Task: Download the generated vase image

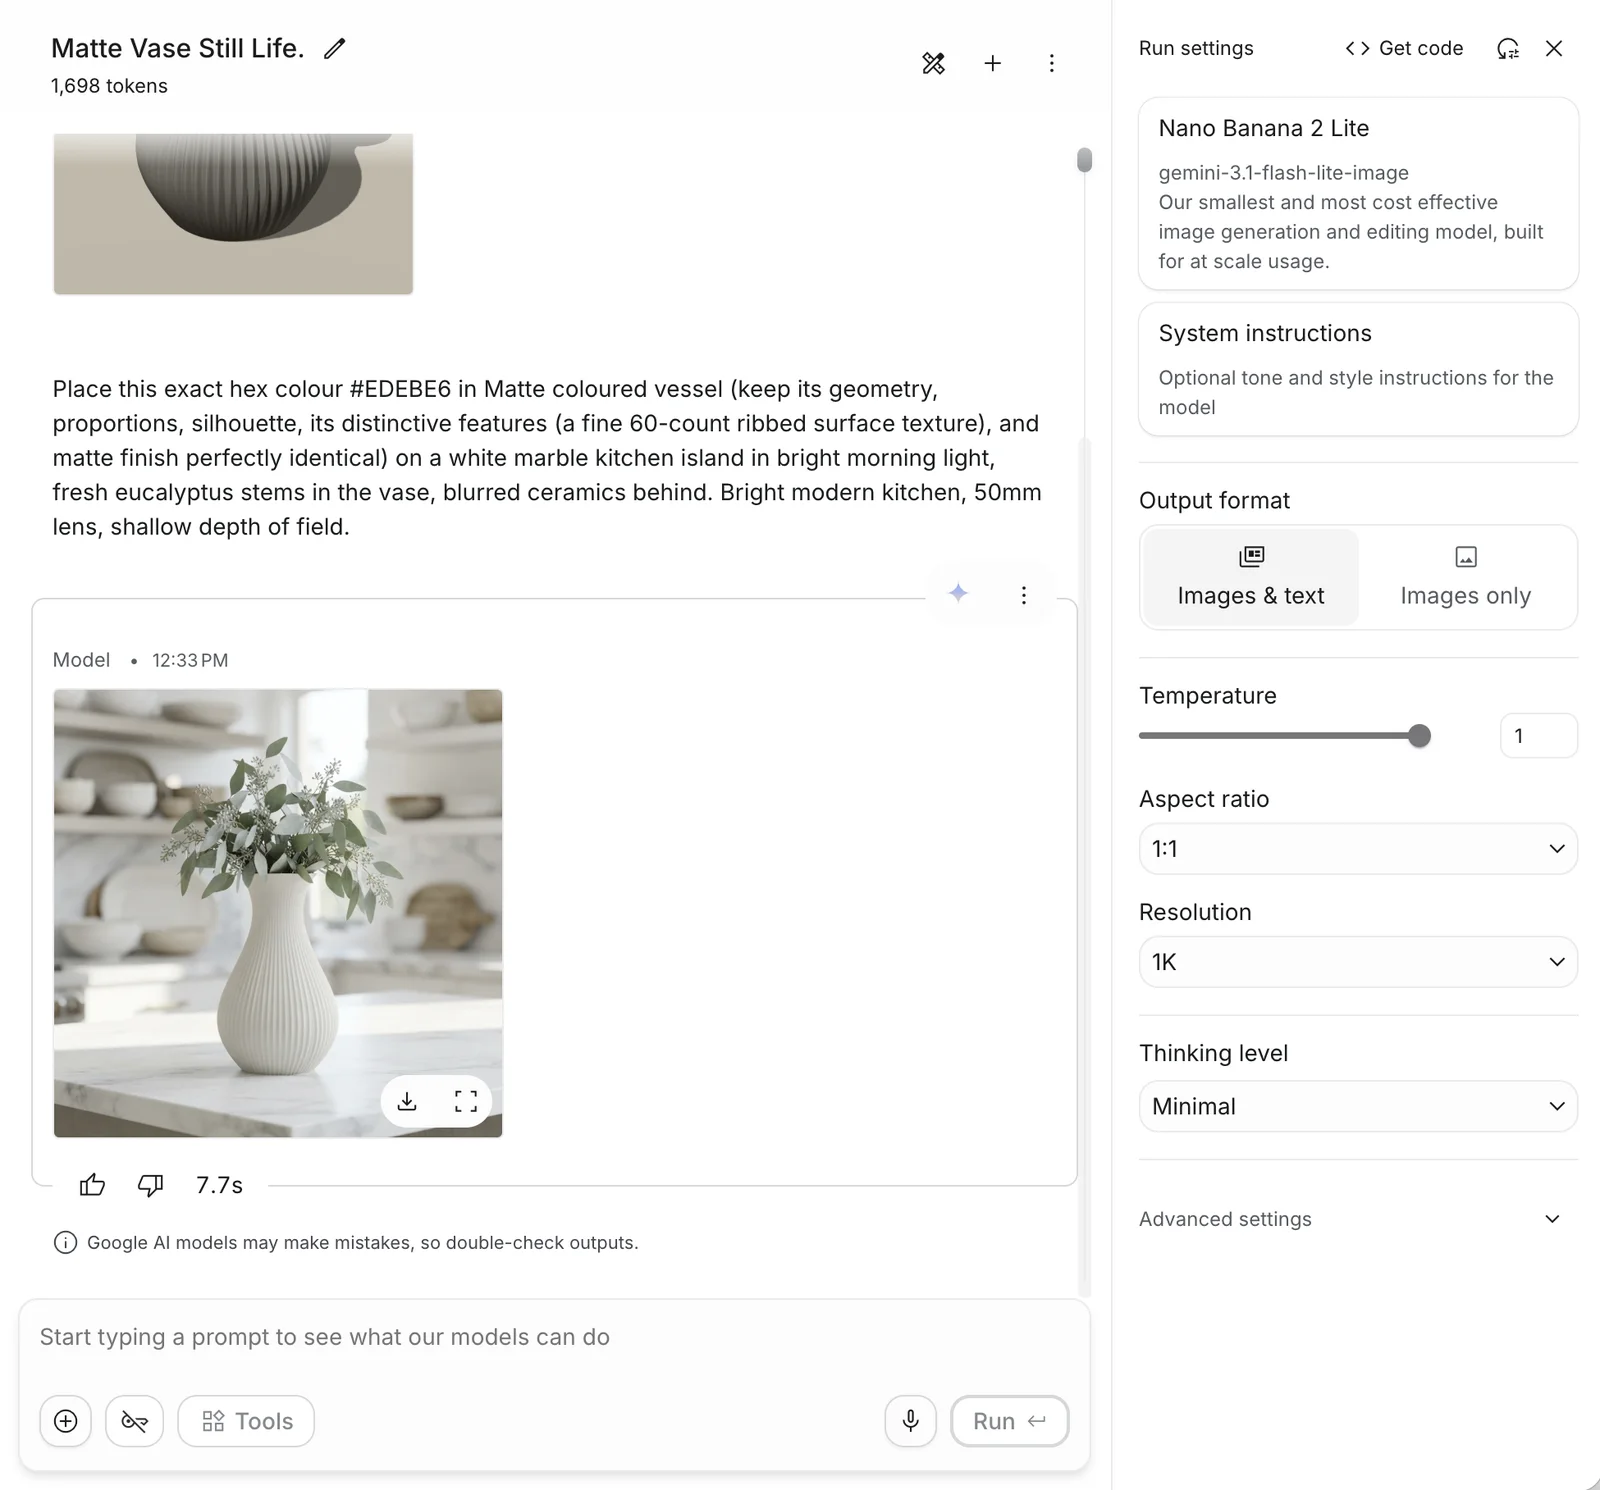Action: (407, 1101)
